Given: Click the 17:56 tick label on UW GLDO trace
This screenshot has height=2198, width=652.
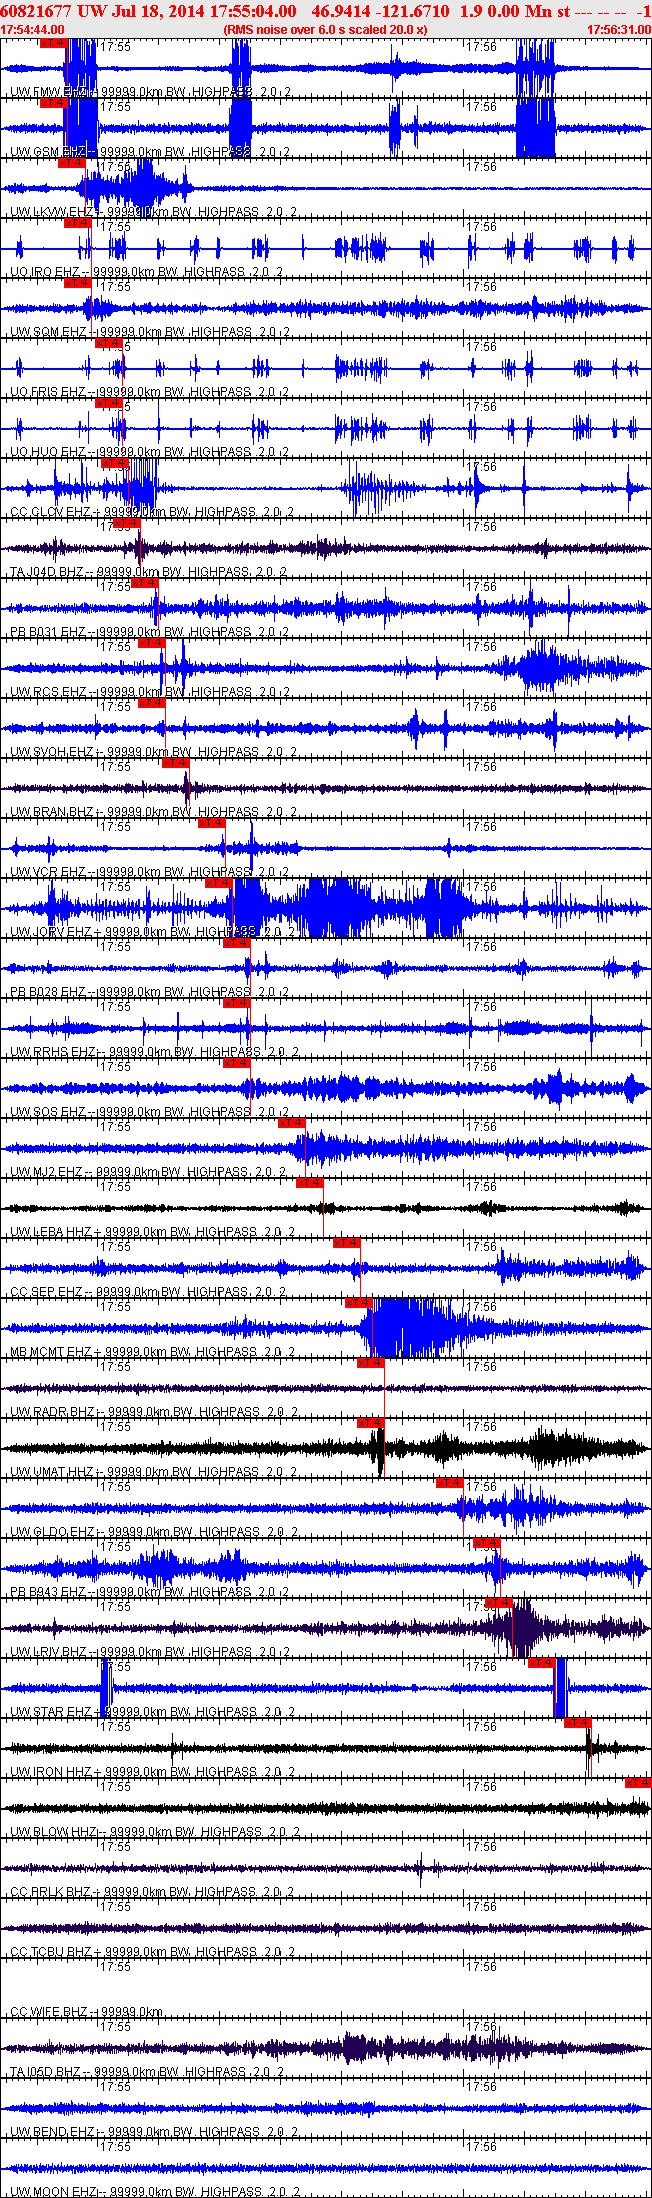Looking at the screenshot, I should click(482, 1487).
